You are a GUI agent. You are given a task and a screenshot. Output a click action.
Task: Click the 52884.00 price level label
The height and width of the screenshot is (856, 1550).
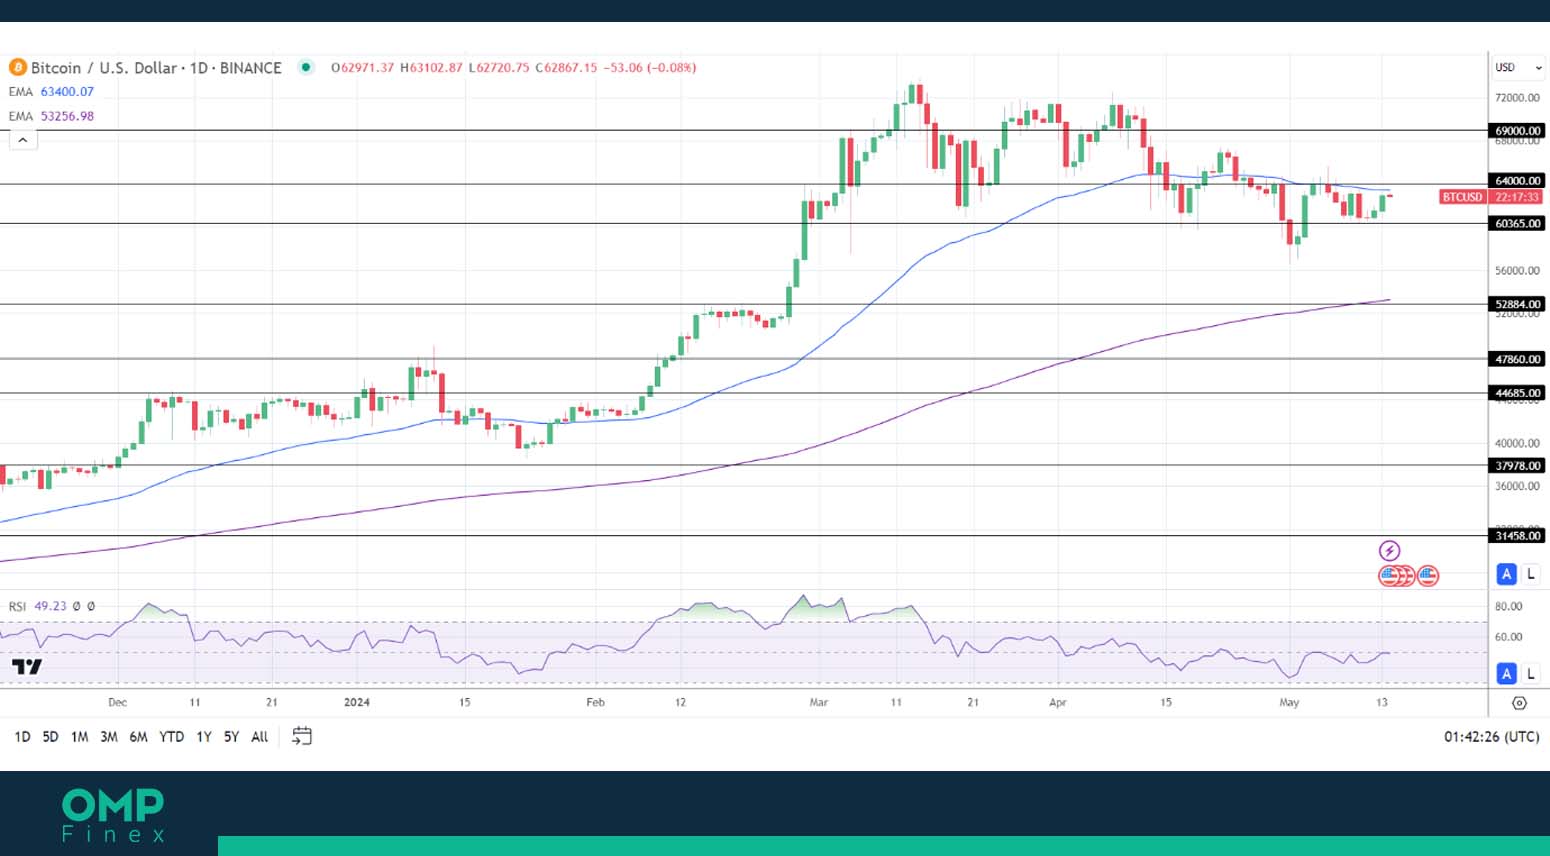(1517, 304)
